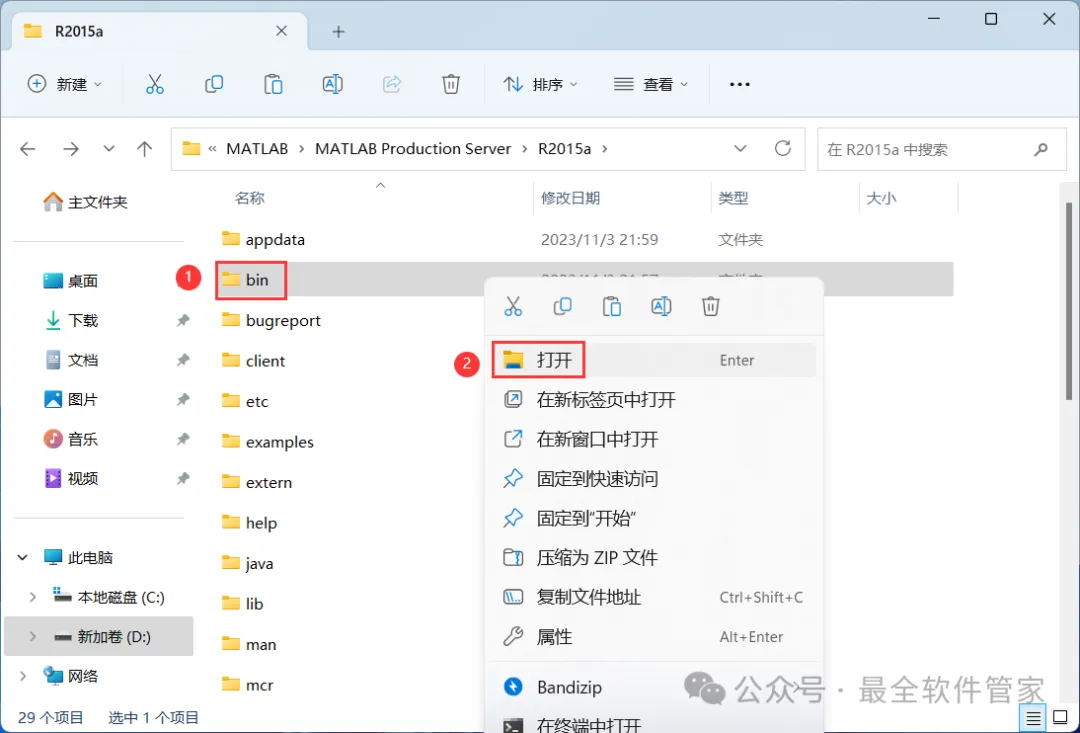The width and height of the screenshot is (1080, 733).
Task: Click pin icon next to 音乐
Action: tap(183, 439)
